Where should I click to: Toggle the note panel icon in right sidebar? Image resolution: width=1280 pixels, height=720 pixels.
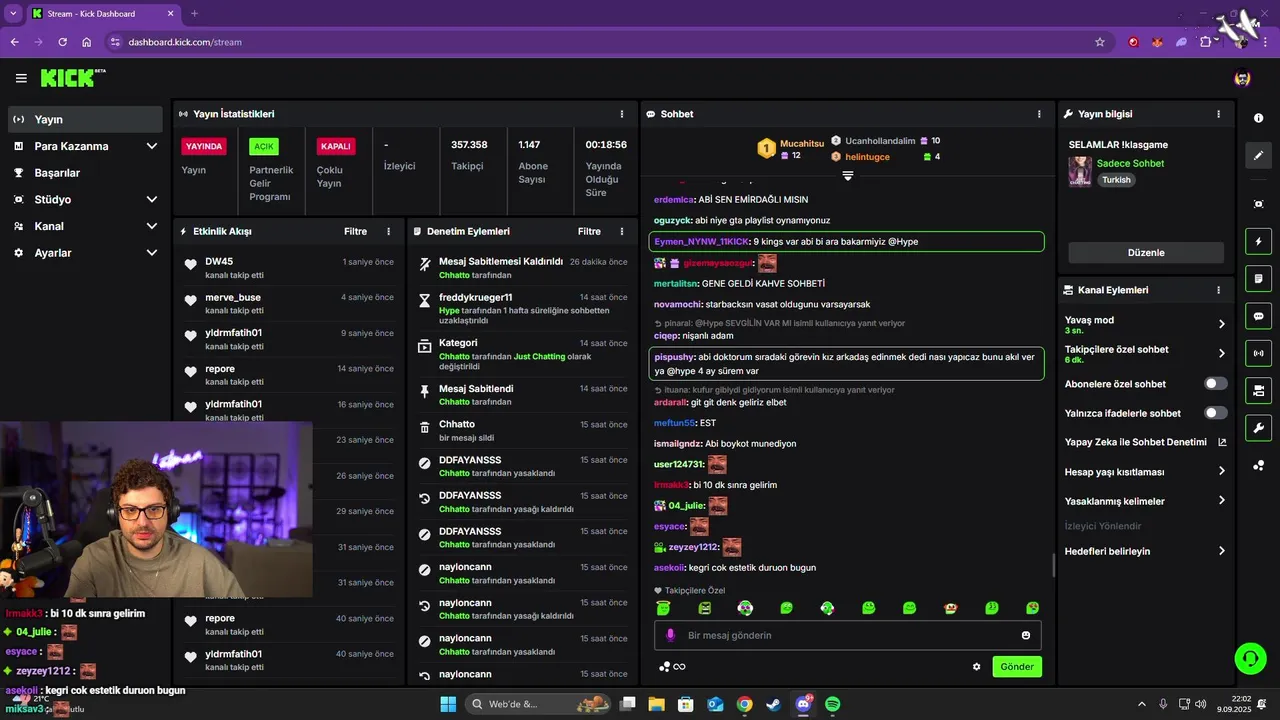[x=1258, y=278]
